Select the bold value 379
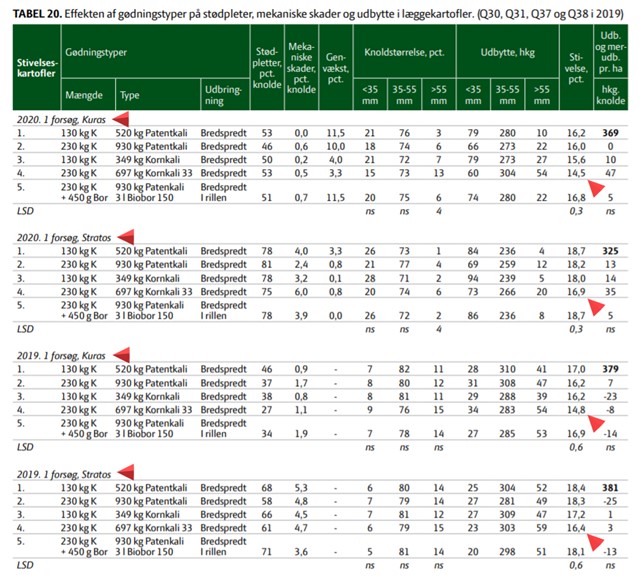643x582 pixels. tap(611, 369)
